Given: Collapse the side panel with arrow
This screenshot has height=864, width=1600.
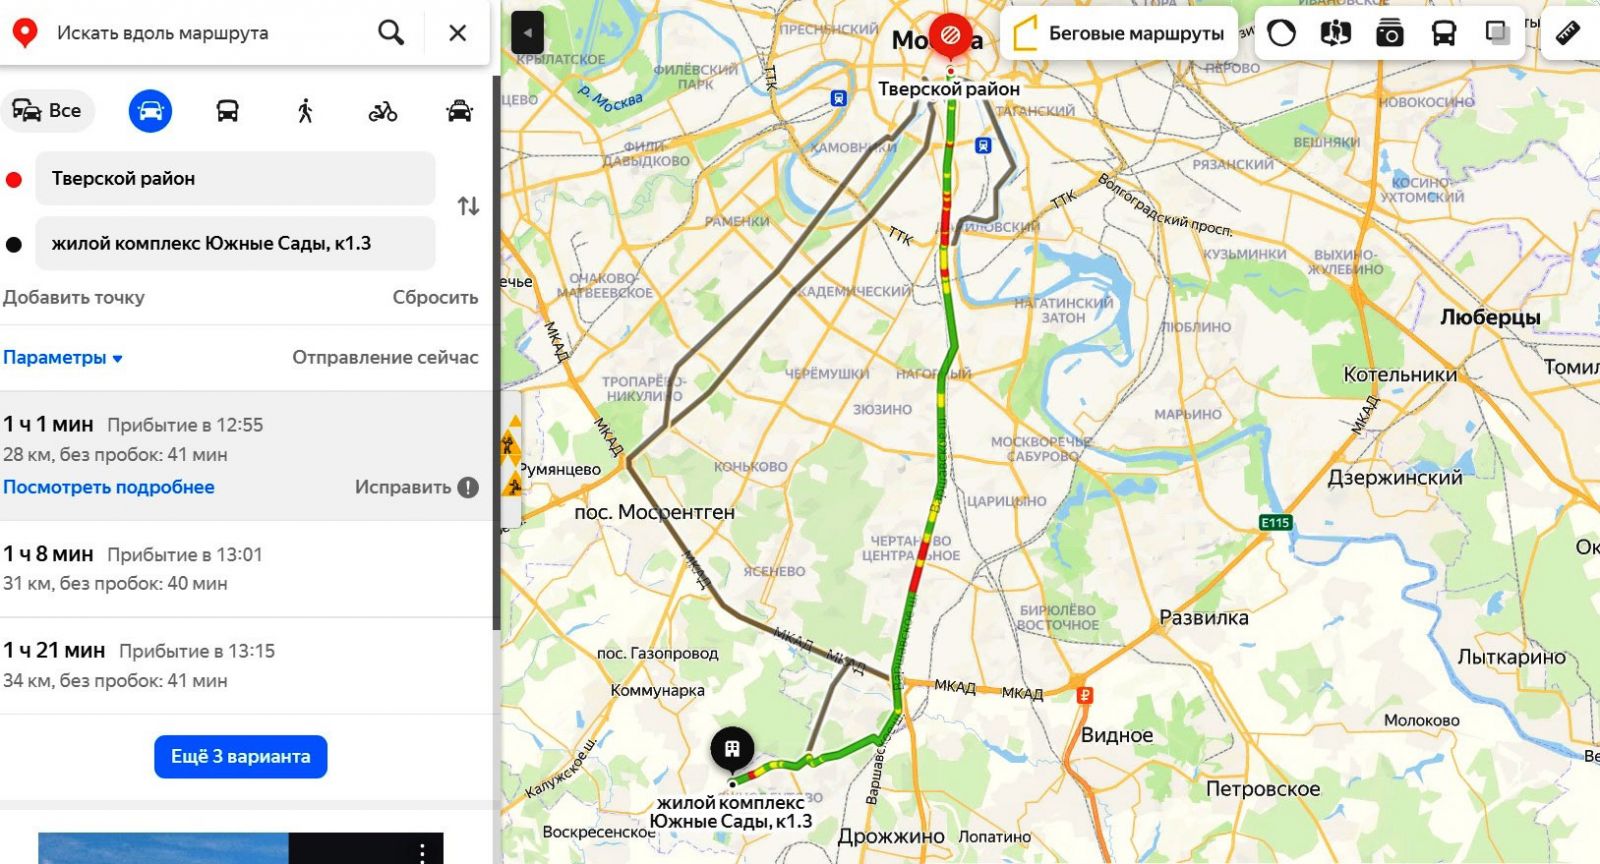Looking at the screenshot, I should tap(527, 33).
